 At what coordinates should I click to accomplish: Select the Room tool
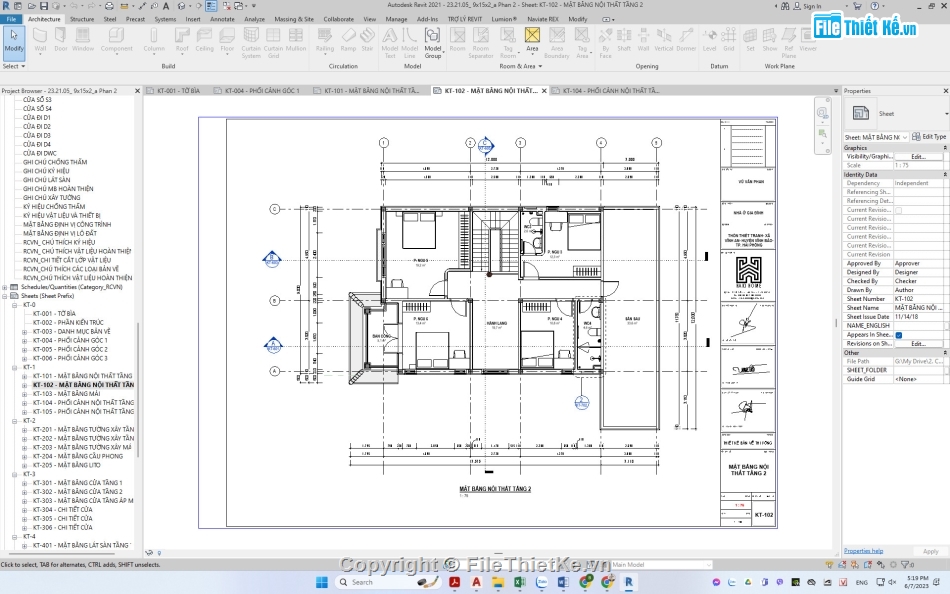(457, 41)
